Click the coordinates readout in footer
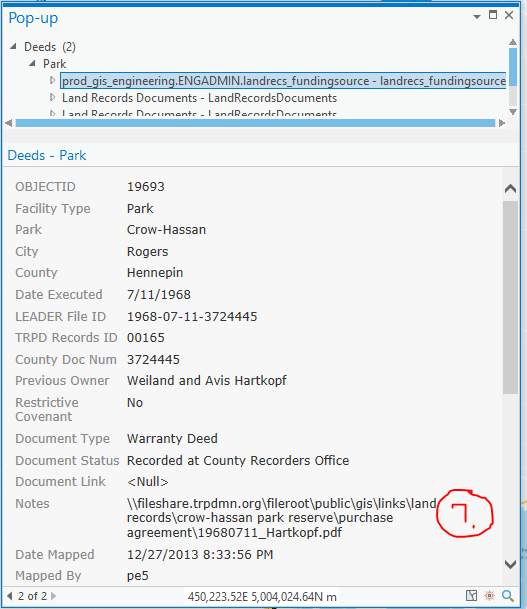This screenshot has width=527, height=609. 262,597
